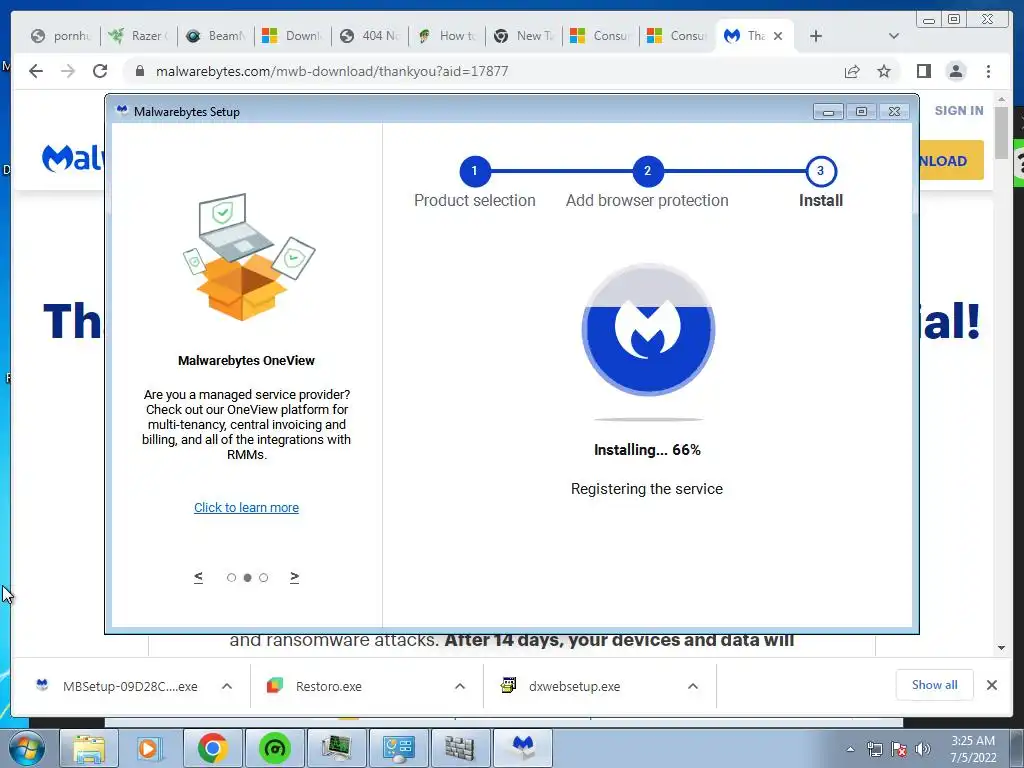
Task: Click the Malwarebytes page logo
Action: pyautogui.click(x=72, y=158)
